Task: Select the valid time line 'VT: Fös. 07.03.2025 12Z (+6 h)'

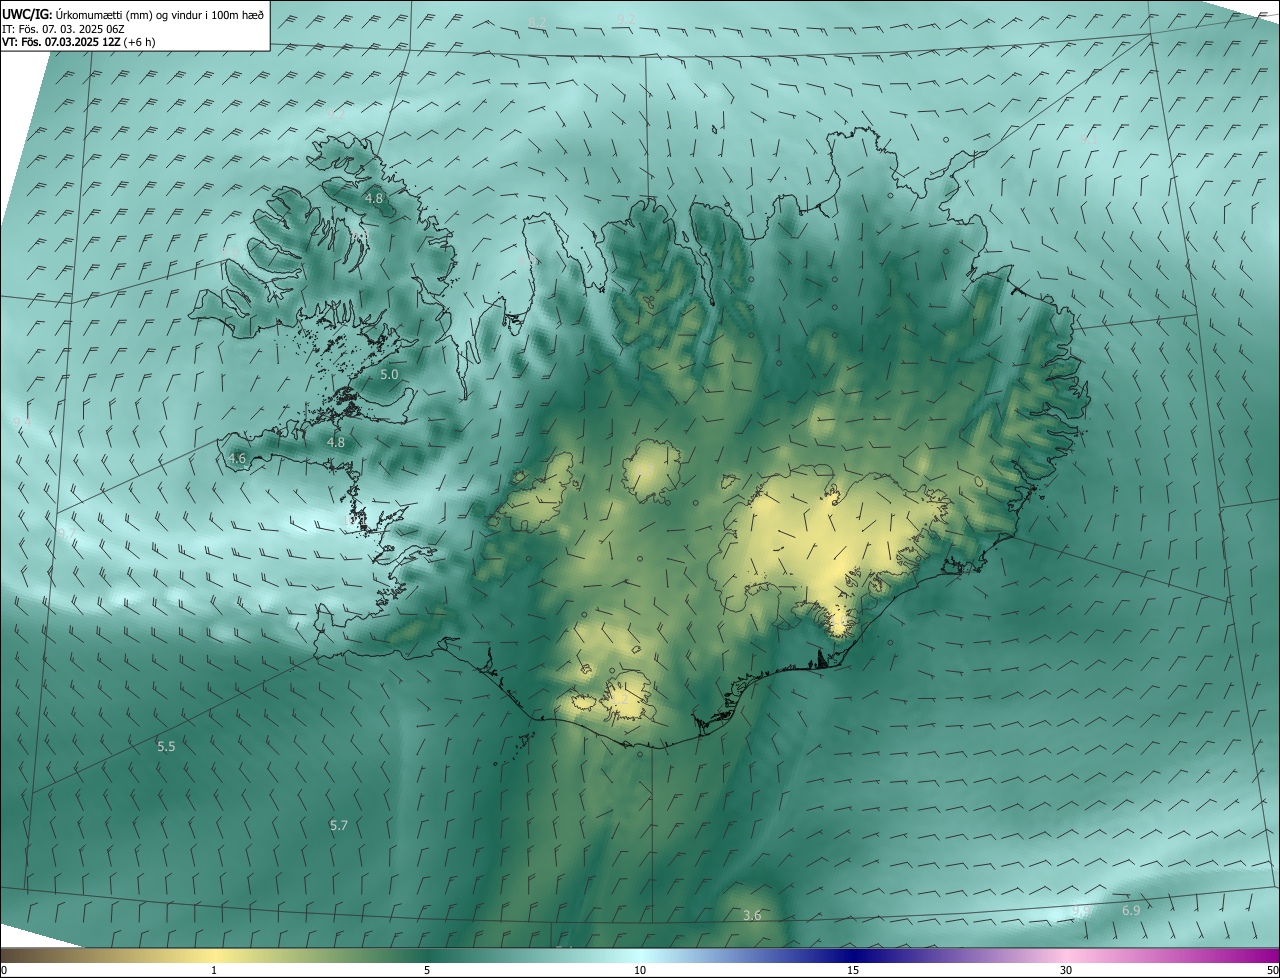Action: pyautogui.click(x=79, y=42)
